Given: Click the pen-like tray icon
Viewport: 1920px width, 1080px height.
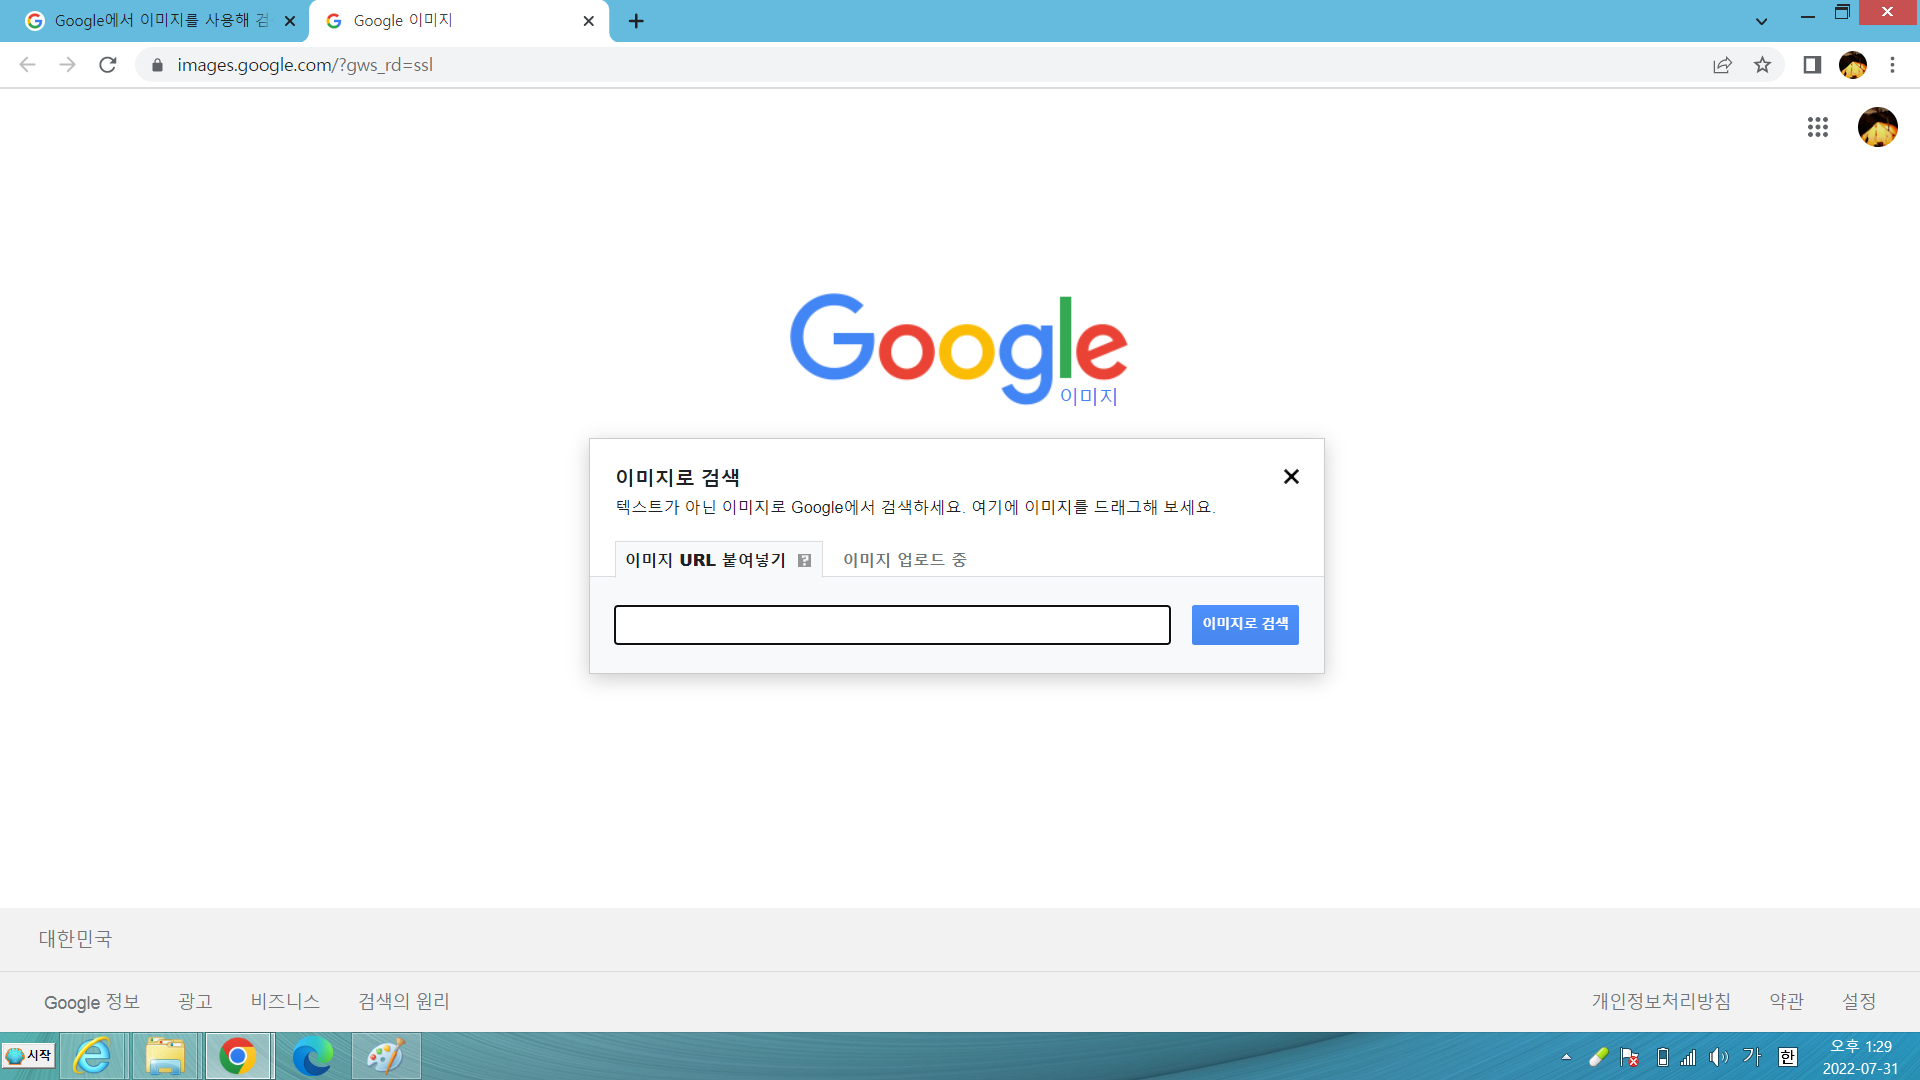Looking at the screenshot, I should tap(1598, 1057).
